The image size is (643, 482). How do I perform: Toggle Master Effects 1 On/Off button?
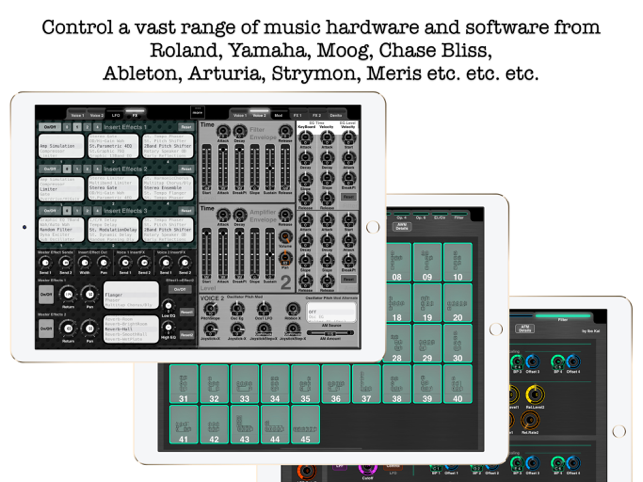pyautogui.click(x=46, y=295)
